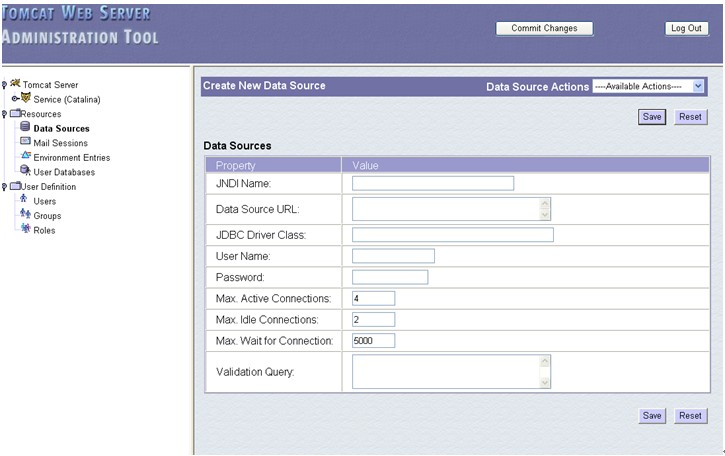Click the Max. Idle Connections field

point(373,320)
